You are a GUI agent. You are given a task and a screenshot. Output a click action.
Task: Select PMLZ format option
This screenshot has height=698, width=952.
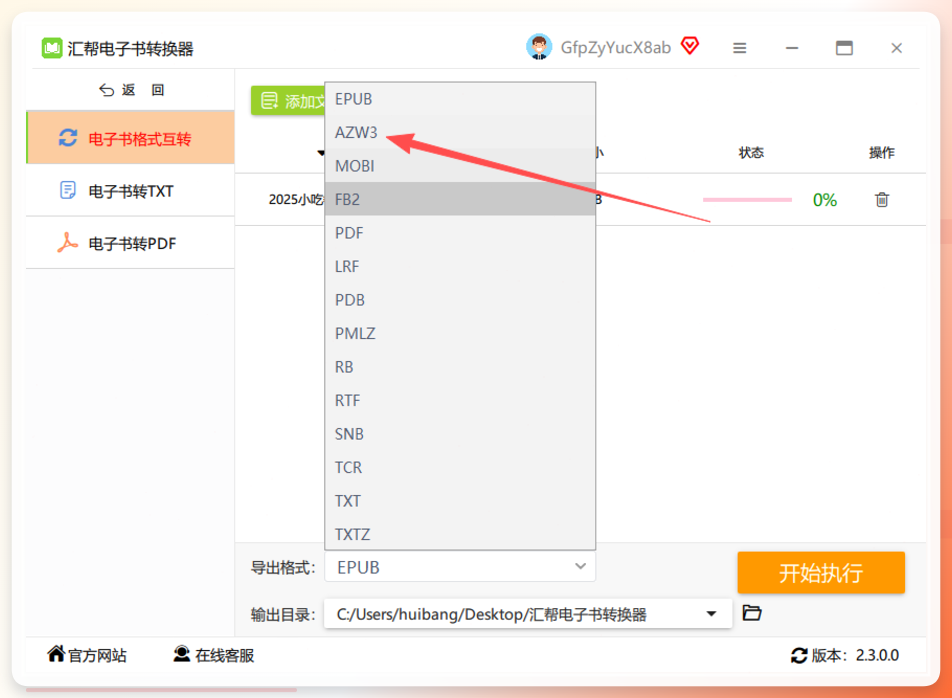(x=460, y=333)
